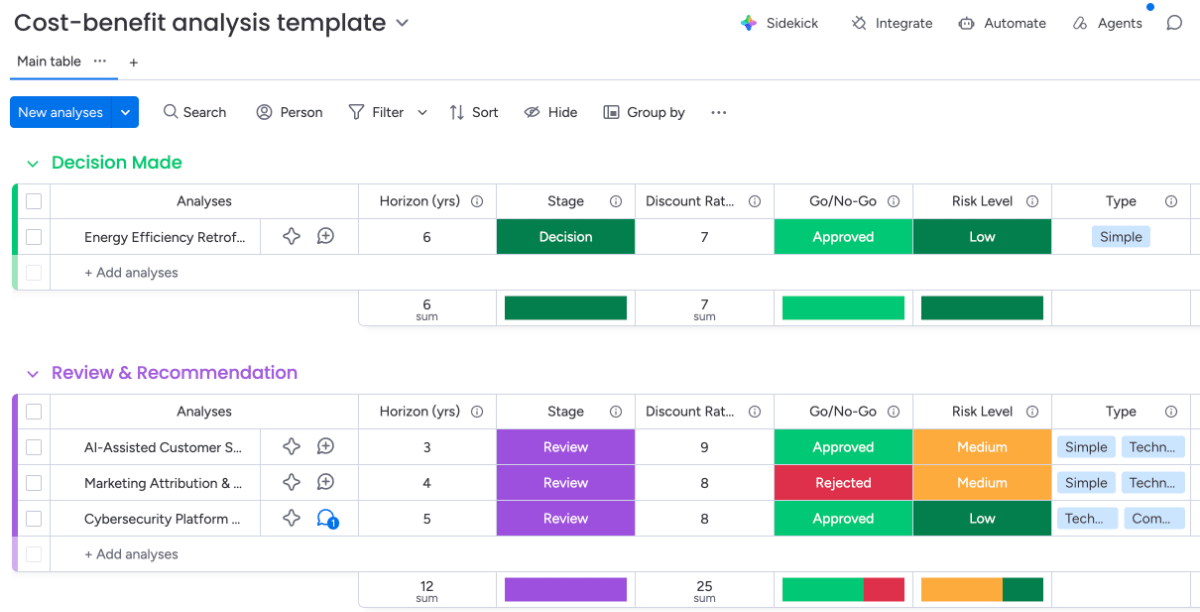Image resolution: width=1200 pixels, height=612 pixels.
Task: Collapse the Decision Made group
Action: (32, 163)
